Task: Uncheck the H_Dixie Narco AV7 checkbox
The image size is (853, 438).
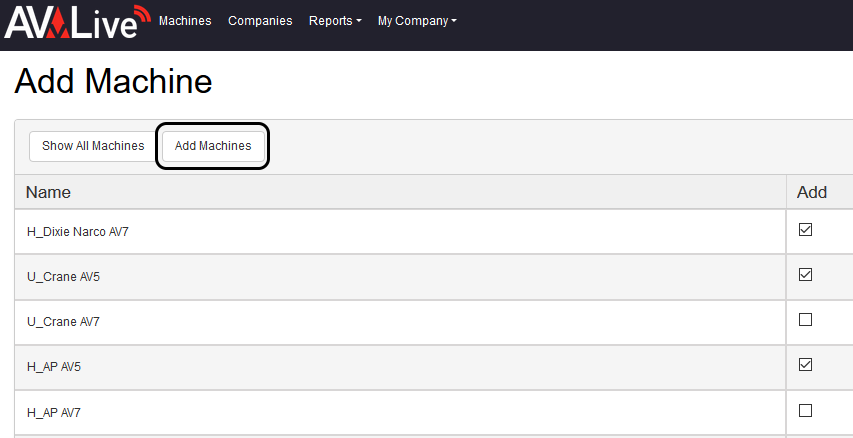Action: pos(806,230)
